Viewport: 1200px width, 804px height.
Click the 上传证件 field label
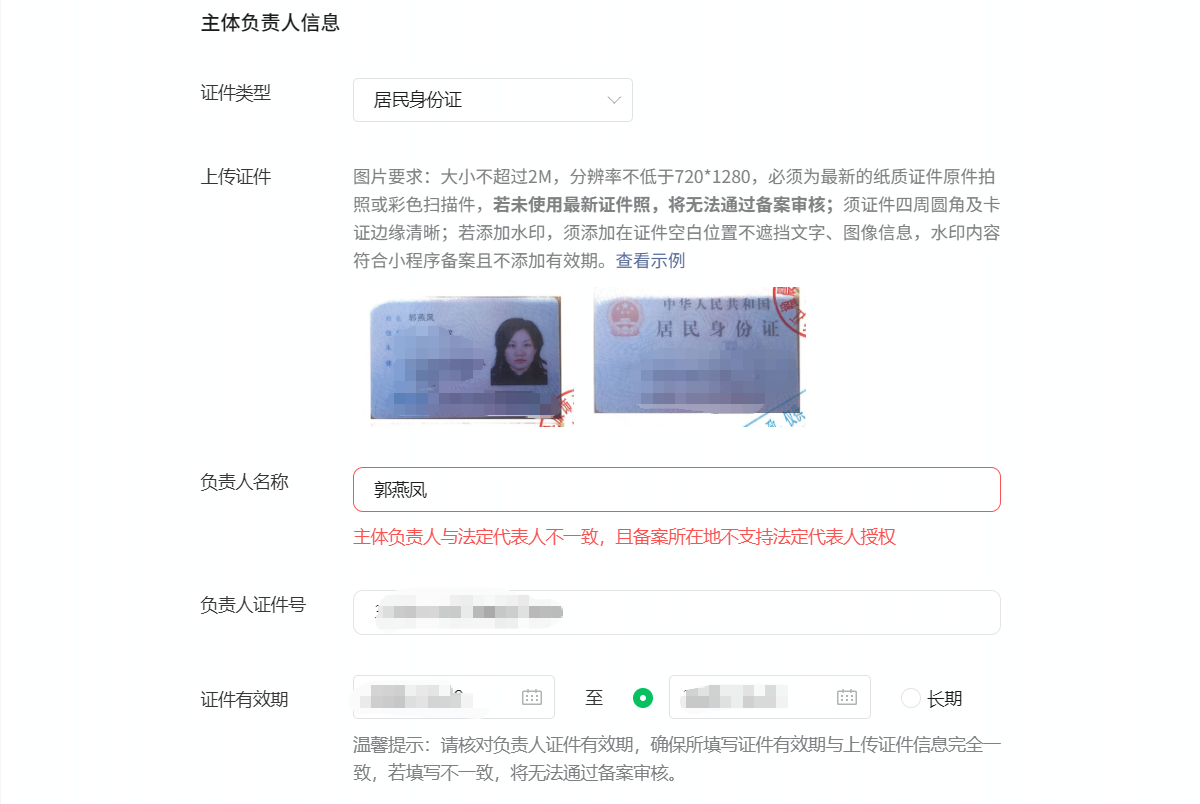[x=236, y=177]
